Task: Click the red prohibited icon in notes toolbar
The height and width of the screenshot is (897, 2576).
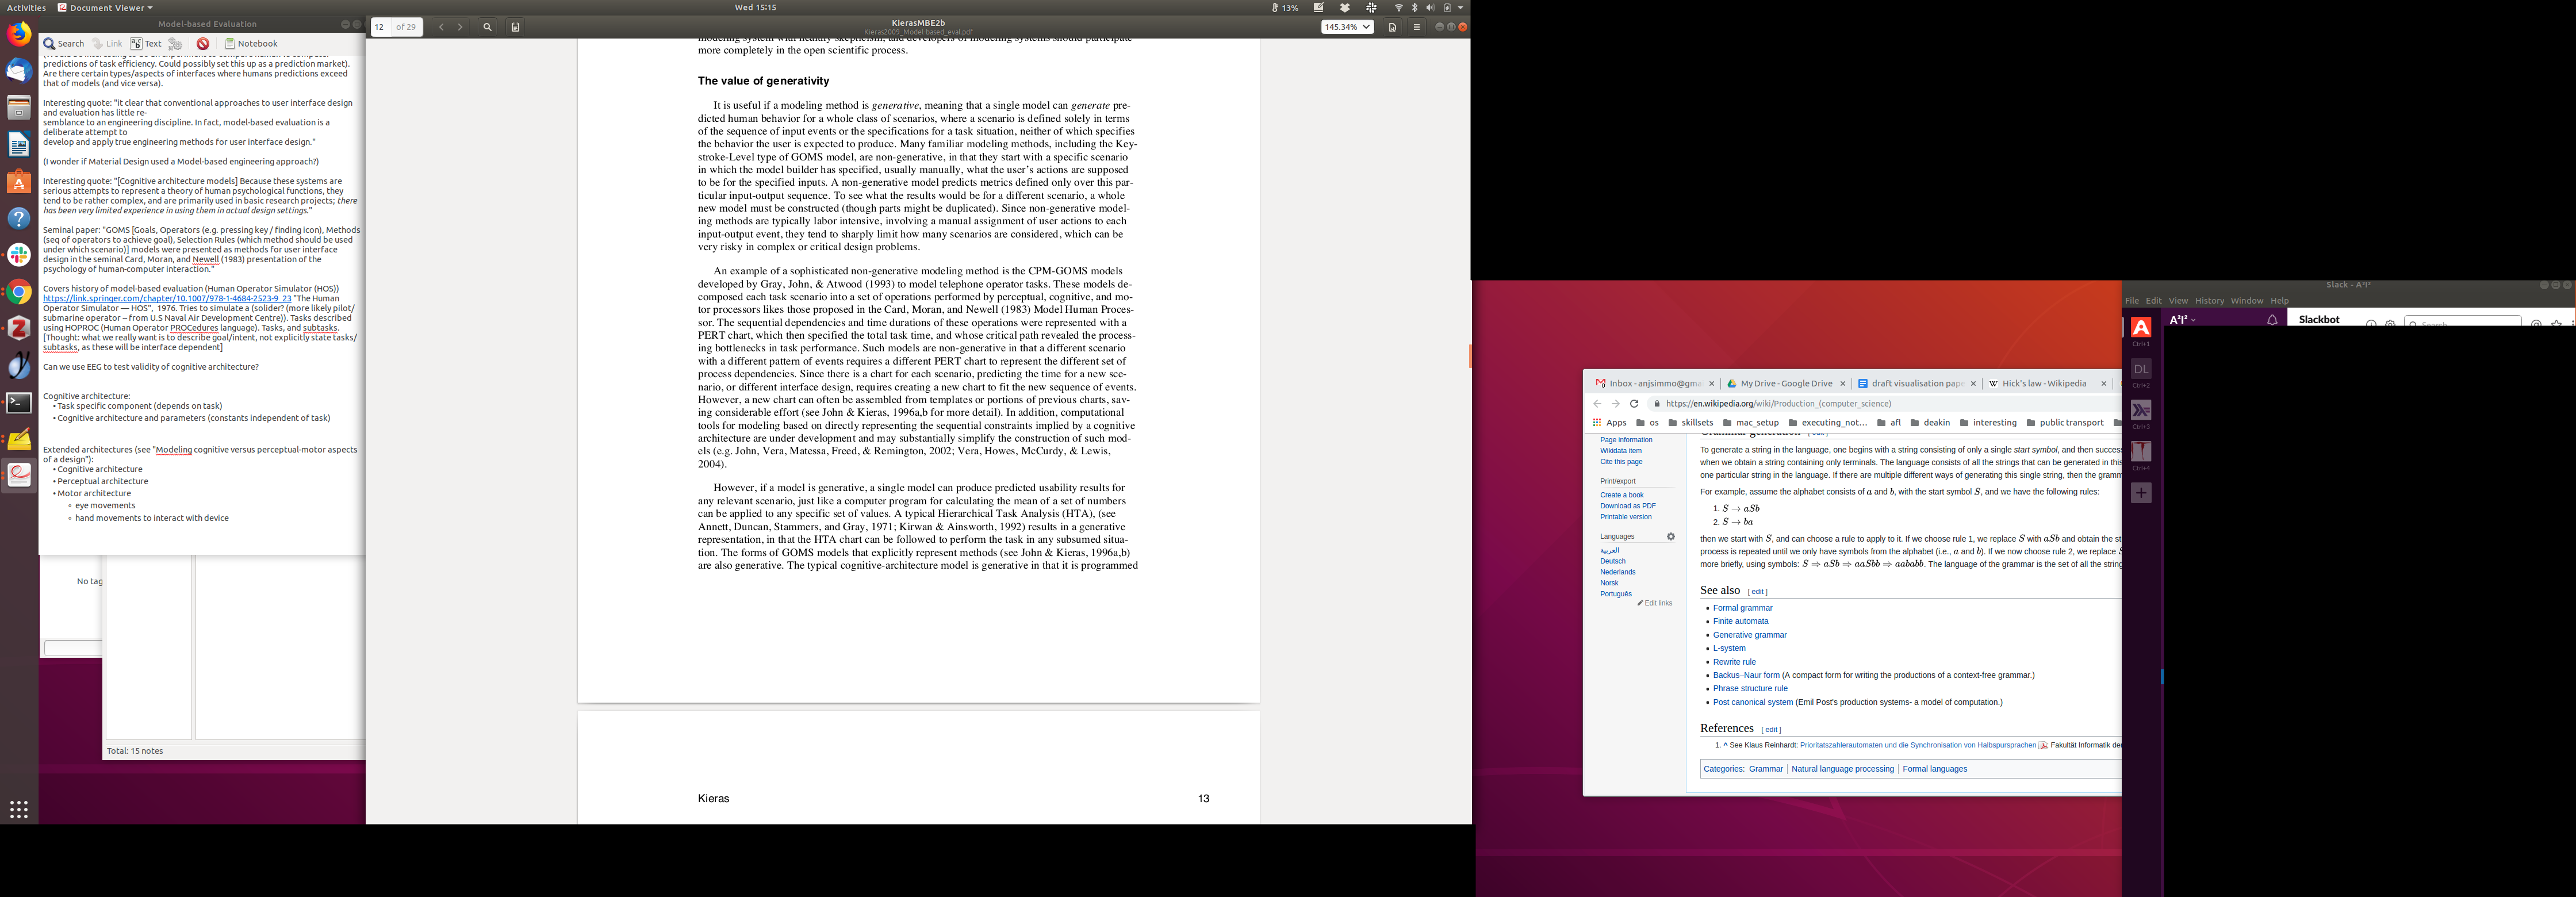Action: click(x=203, y=44)
